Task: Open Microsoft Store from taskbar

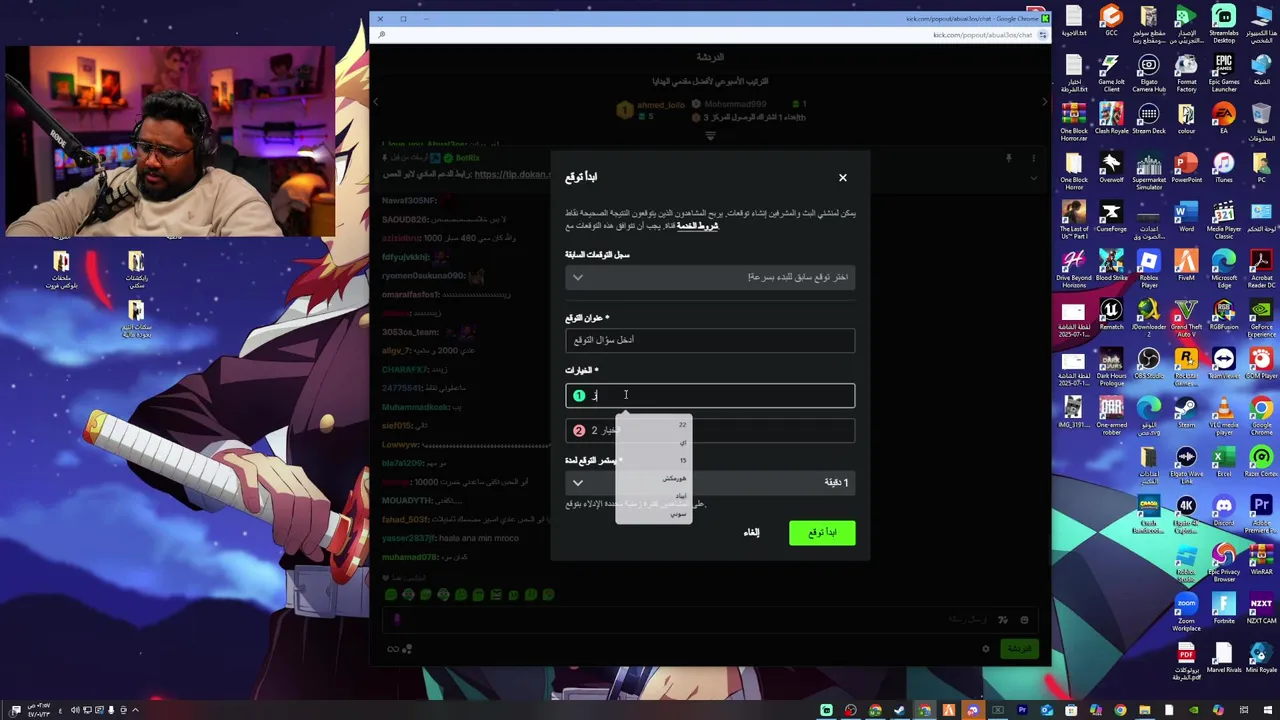Action: tap(1071, 710)
